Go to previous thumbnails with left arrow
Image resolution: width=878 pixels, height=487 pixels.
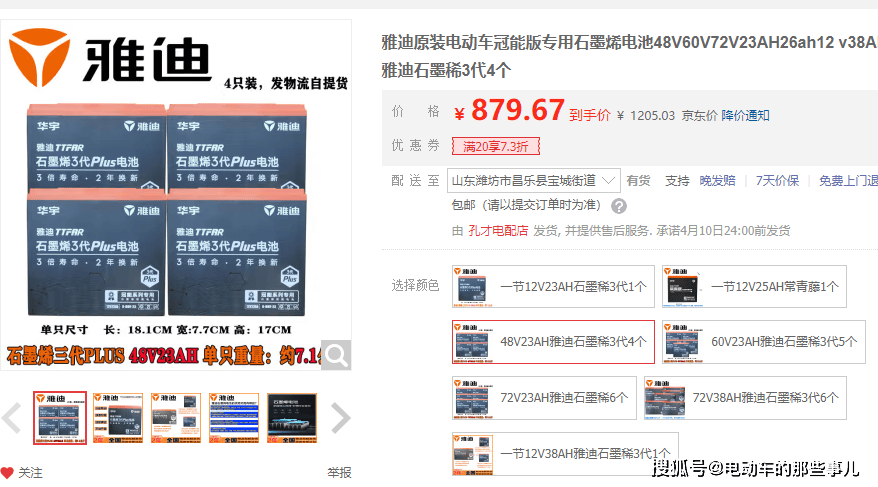coord(12,418)
